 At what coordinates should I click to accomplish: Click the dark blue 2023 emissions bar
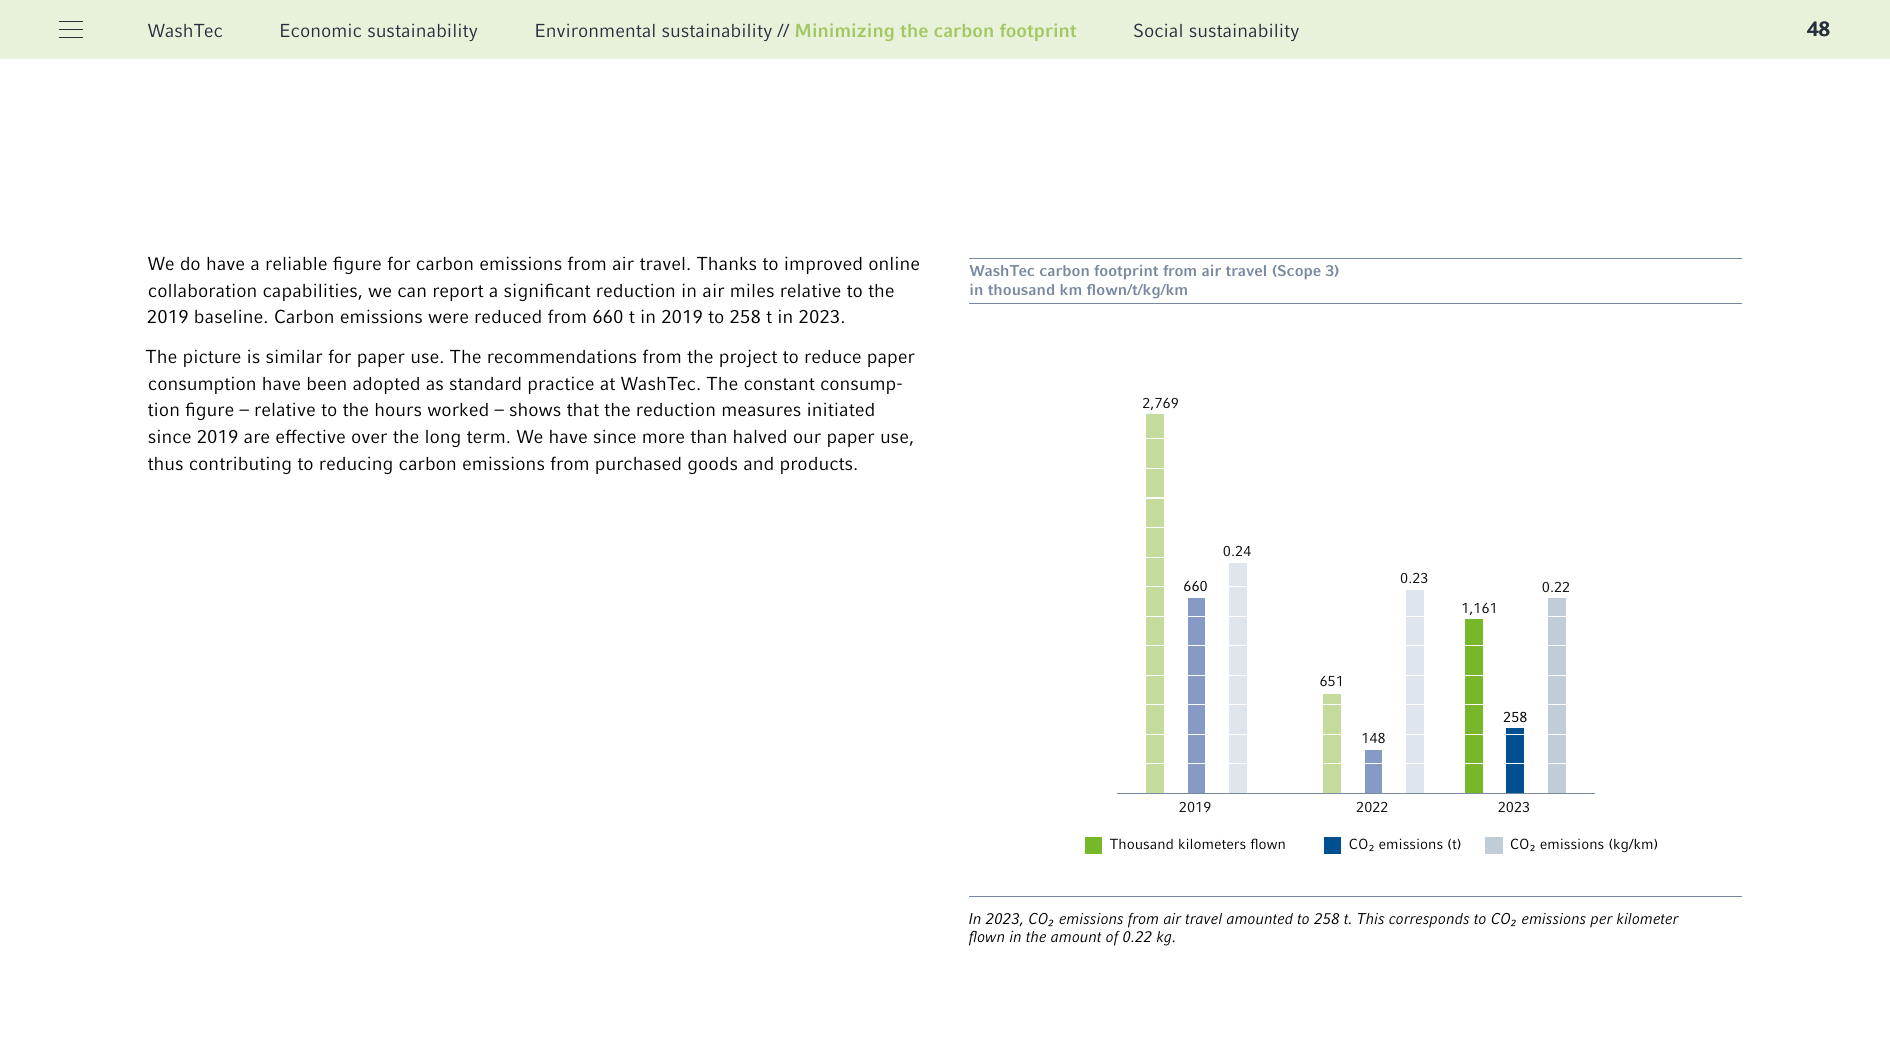(x=1515, y=761)
